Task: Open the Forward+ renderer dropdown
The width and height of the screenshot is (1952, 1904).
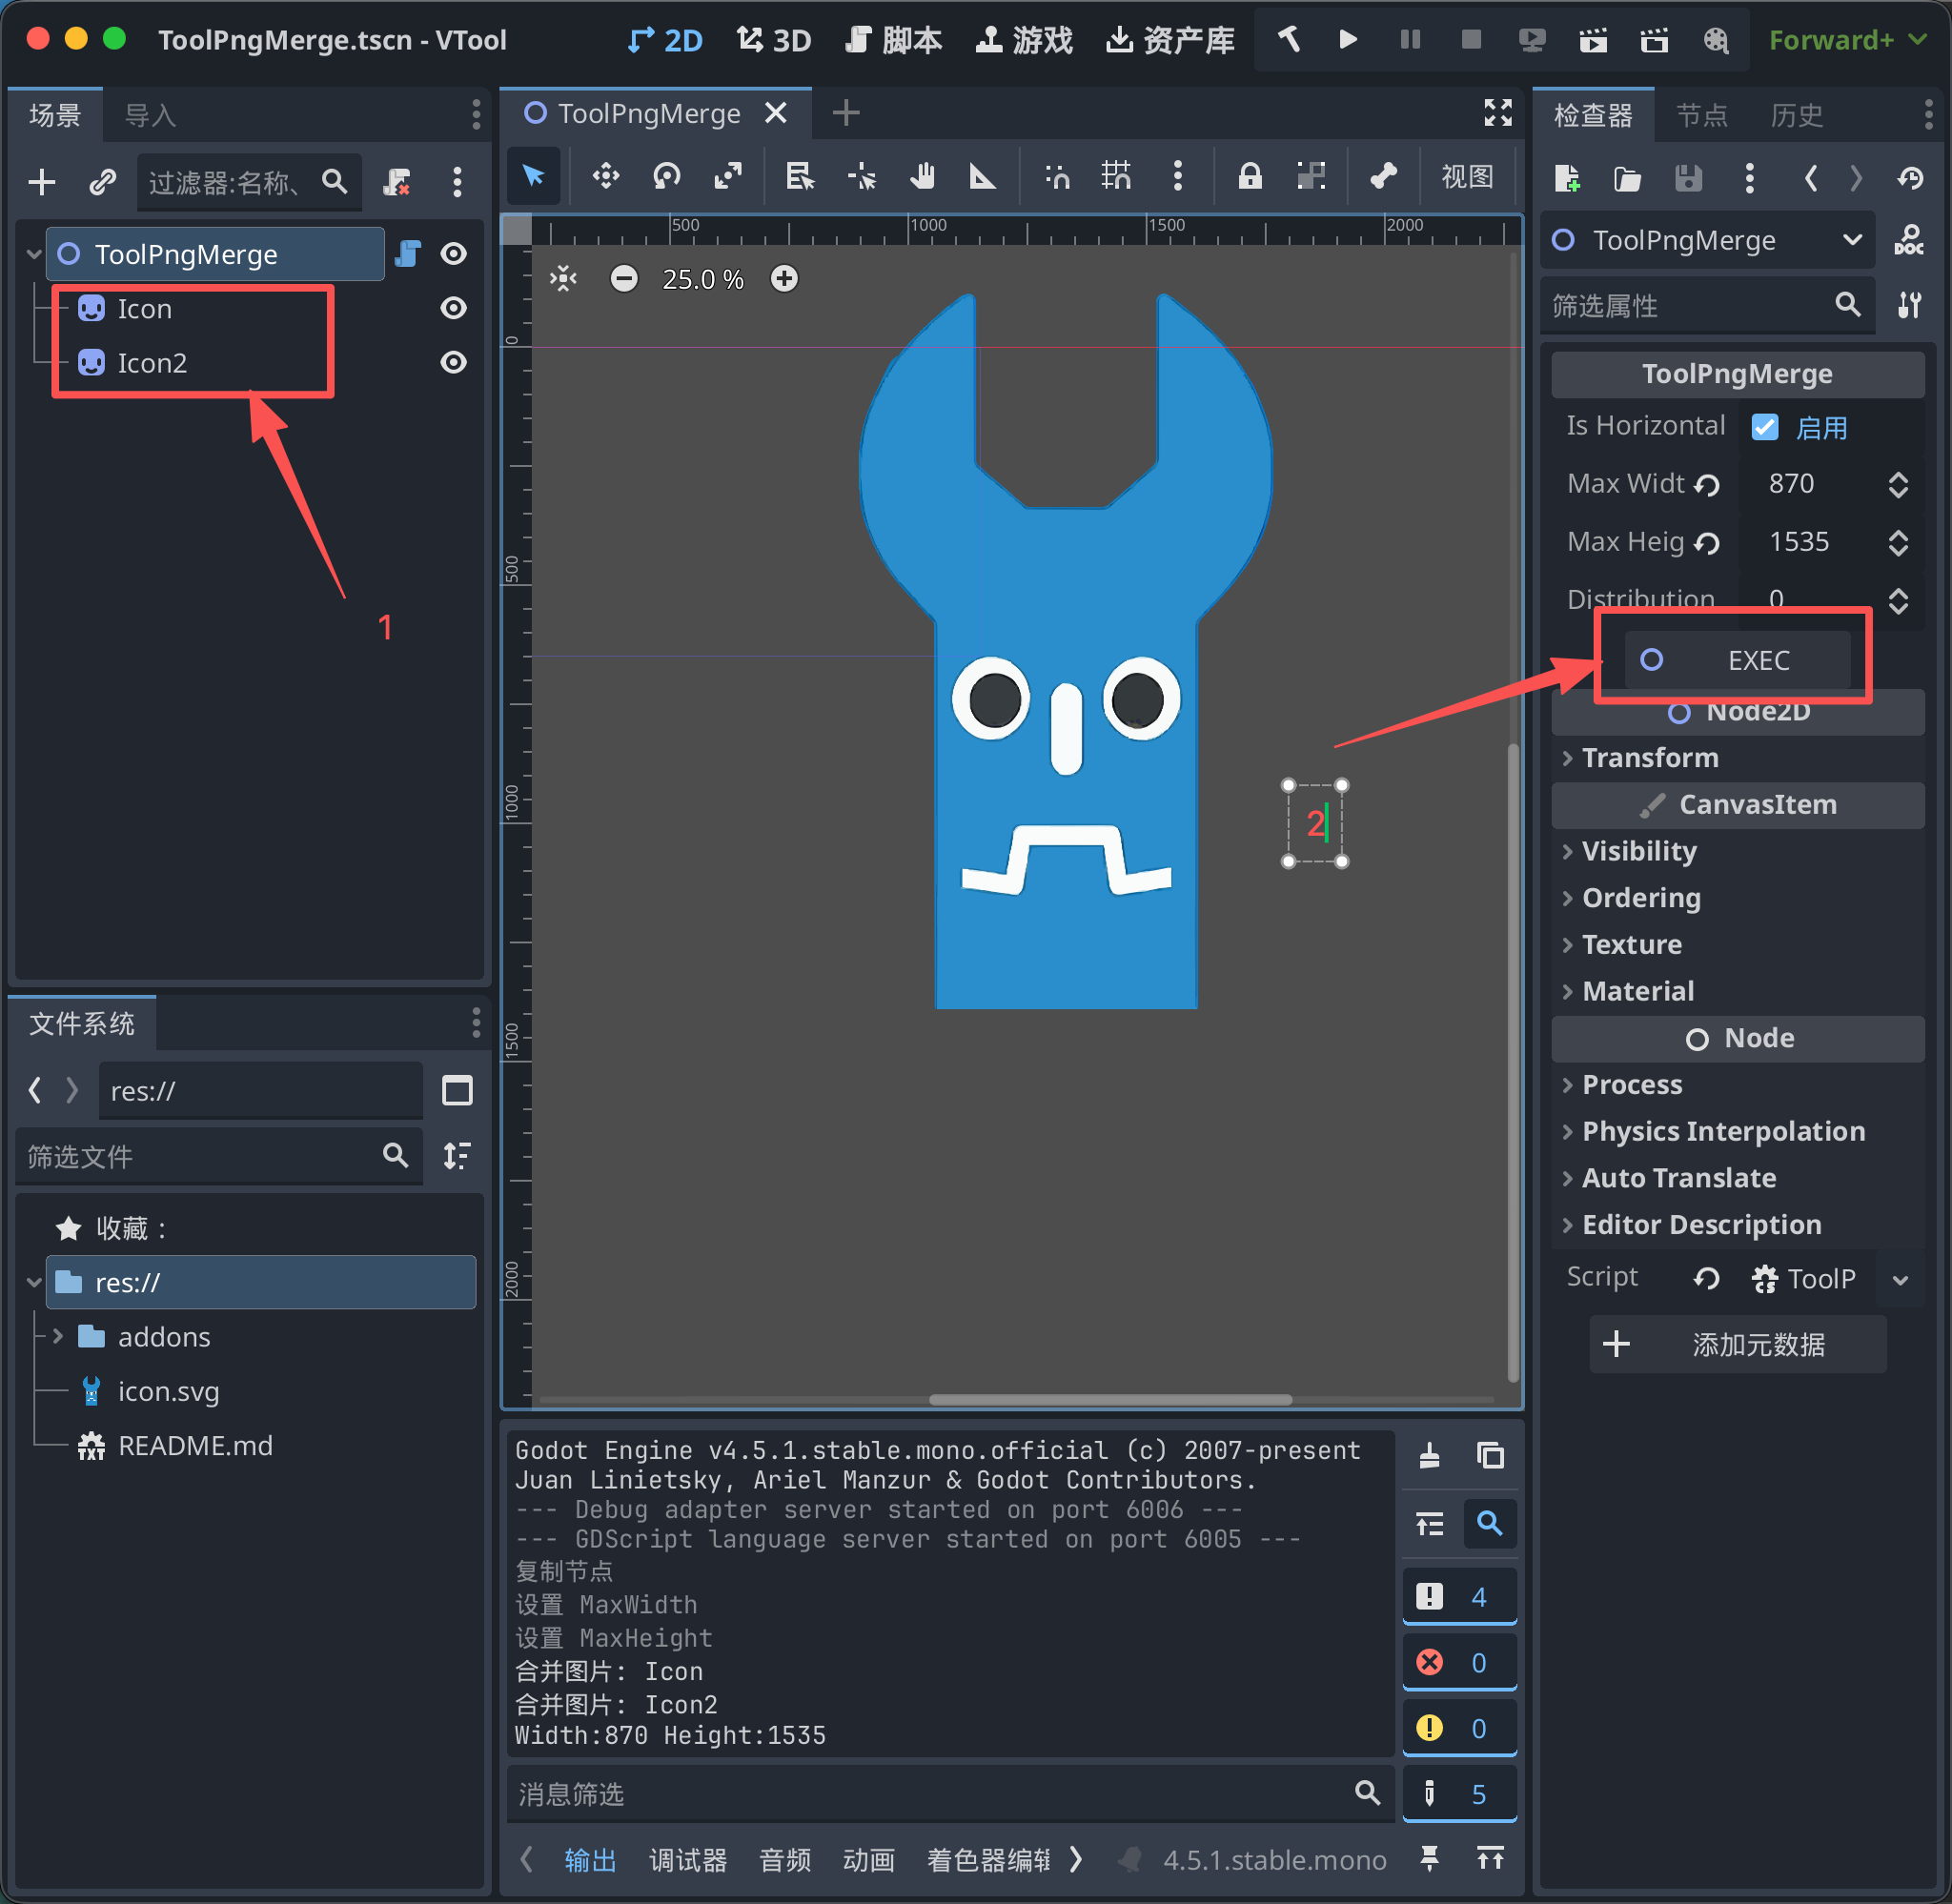Action: pos(1845,40)
